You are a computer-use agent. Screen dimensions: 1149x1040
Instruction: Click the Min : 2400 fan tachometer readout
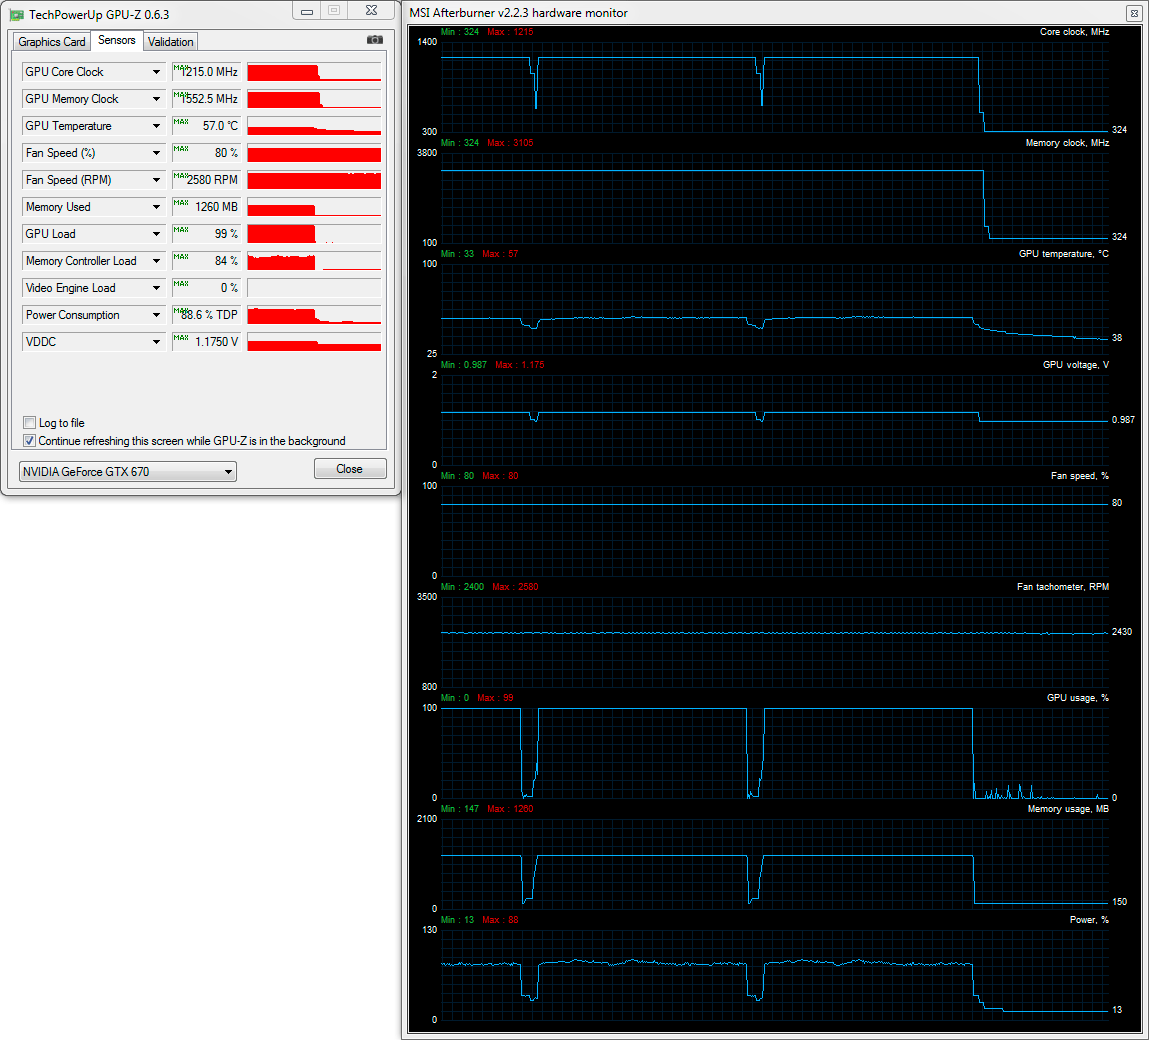tap(462, 587)
